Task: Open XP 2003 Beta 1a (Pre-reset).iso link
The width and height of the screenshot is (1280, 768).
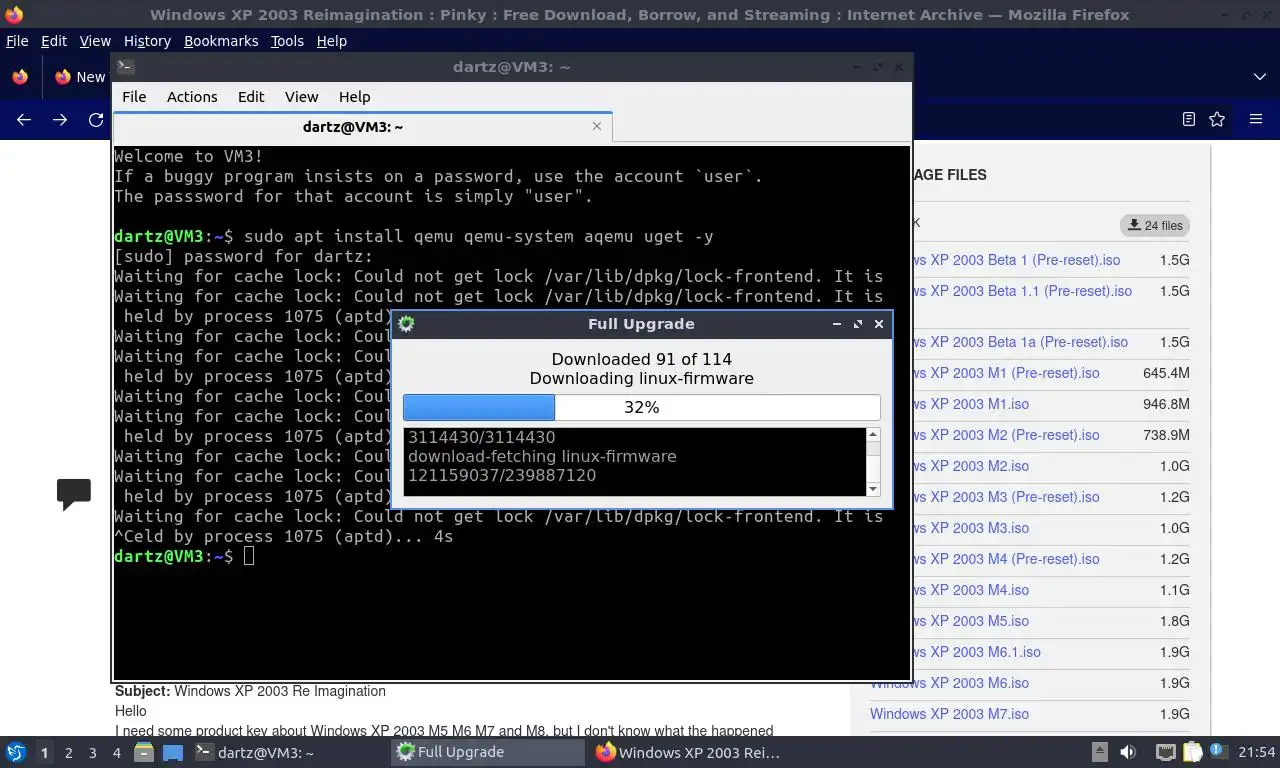Action: tap(1019, 342)
